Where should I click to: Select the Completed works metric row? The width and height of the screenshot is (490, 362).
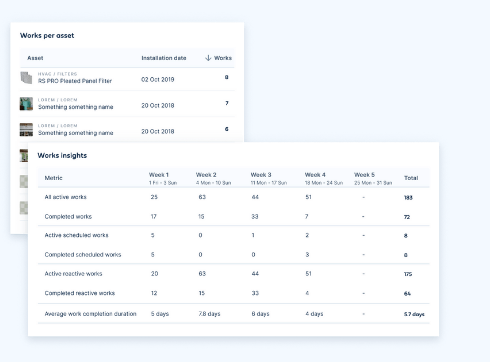click(234, 216)
